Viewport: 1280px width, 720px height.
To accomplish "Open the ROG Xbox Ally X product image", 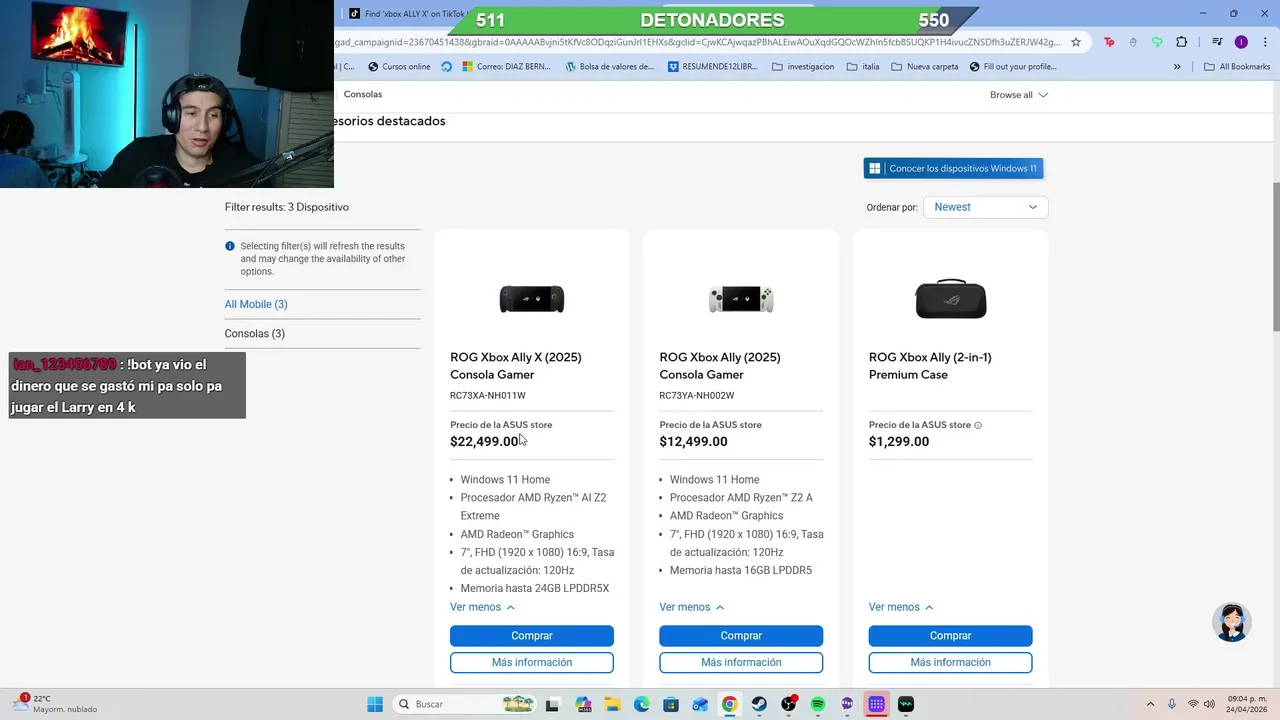I will pyautogui.click(x=532, y=299).
